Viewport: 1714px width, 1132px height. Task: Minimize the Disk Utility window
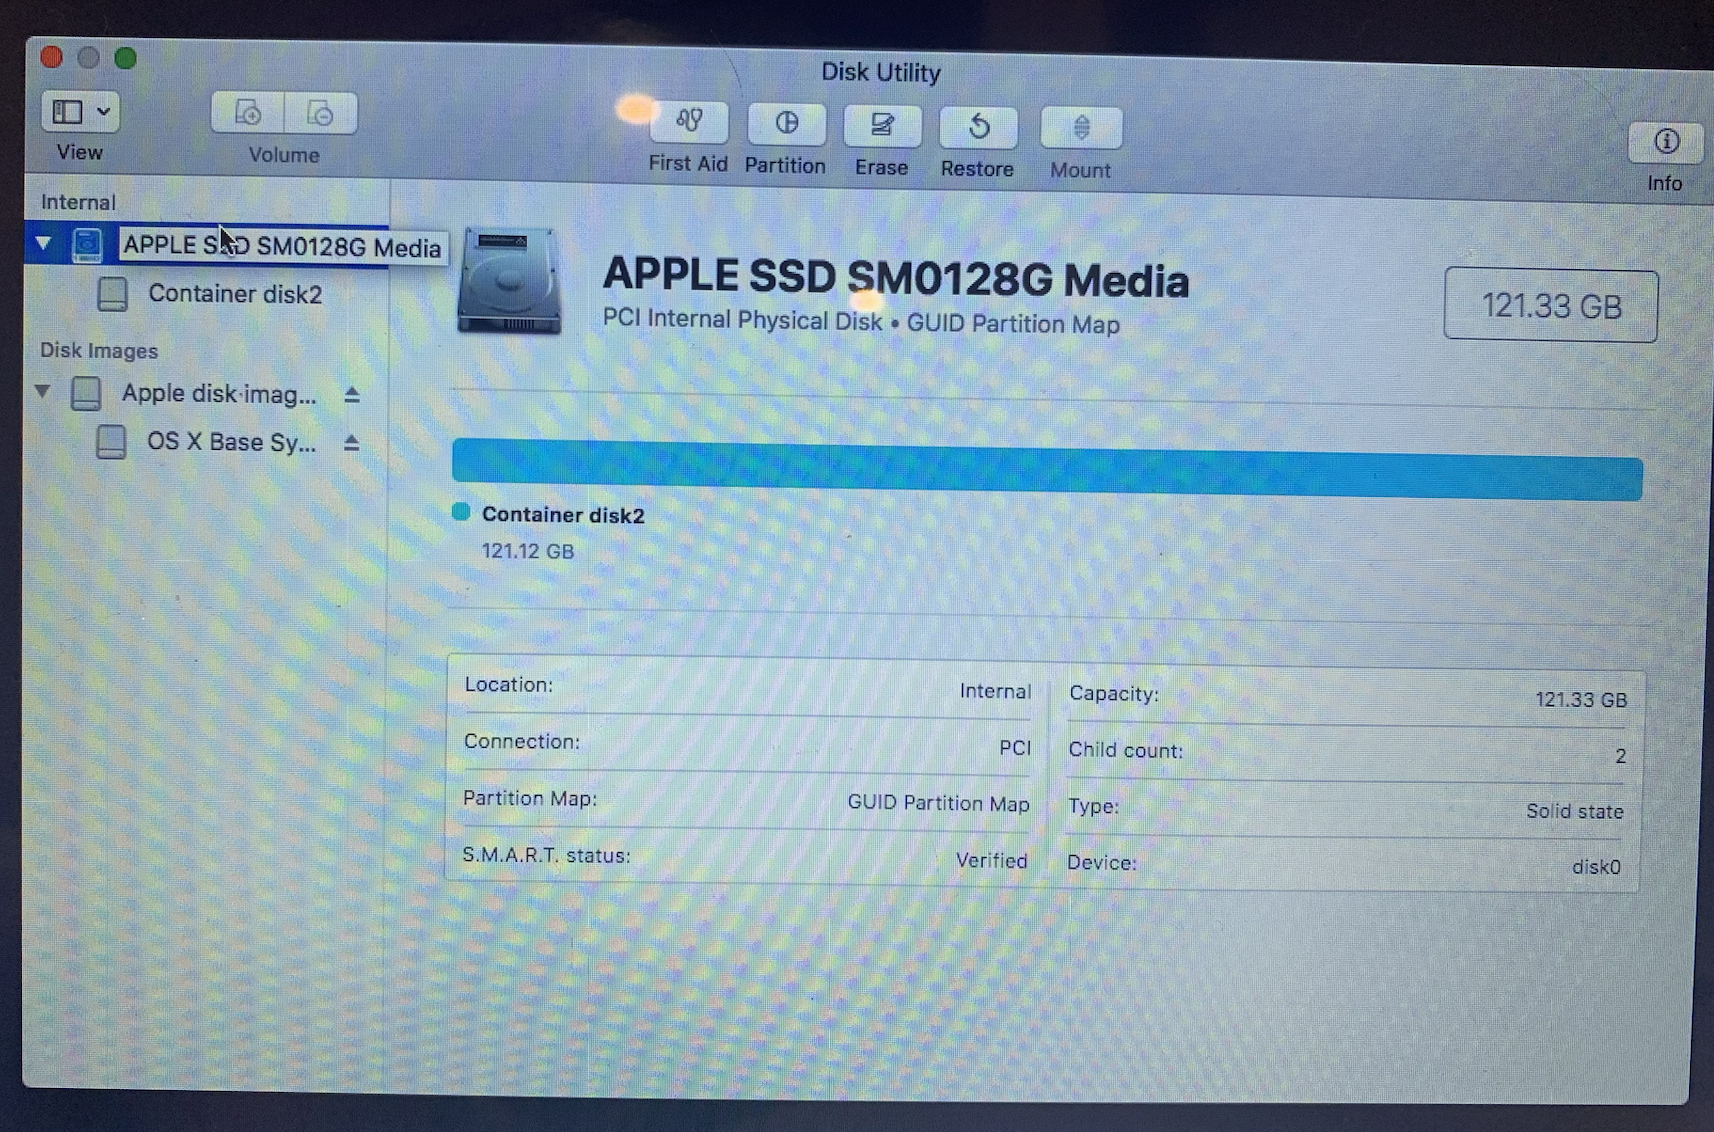(x=88, y=57)
